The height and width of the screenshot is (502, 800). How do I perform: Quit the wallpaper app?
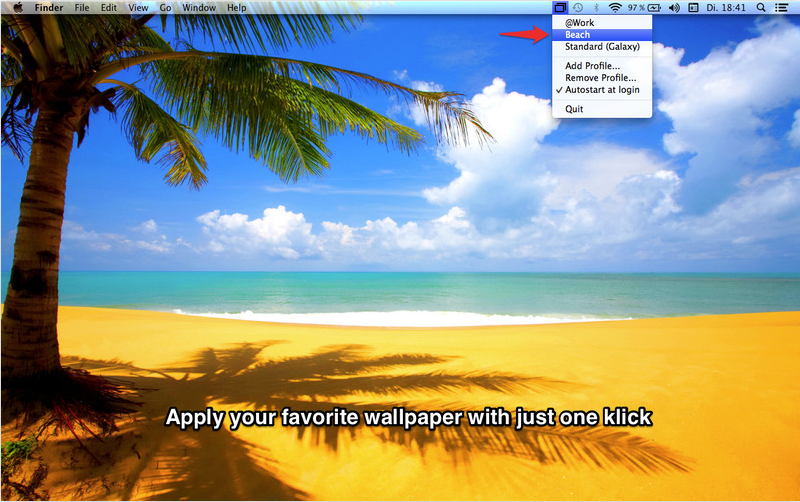(602, 109)
